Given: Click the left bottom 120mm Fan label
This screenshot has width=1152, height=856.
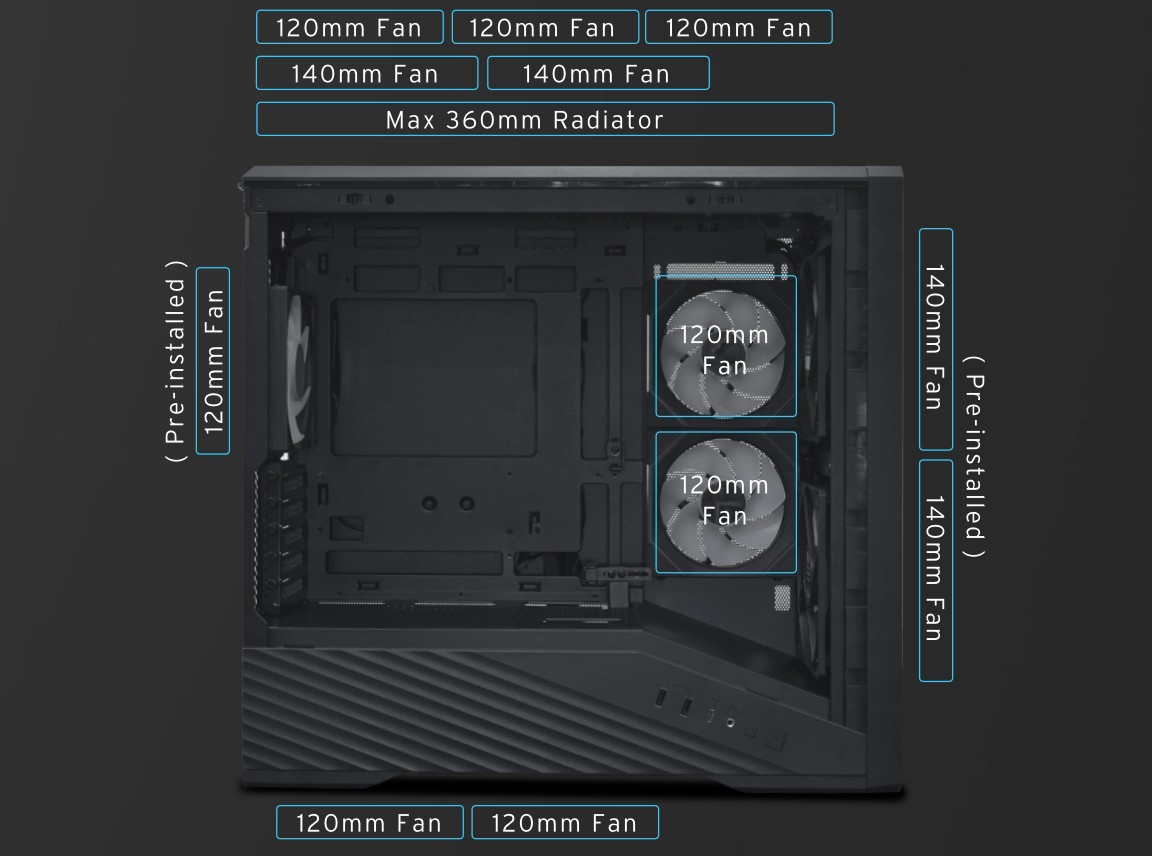Looking at the screenshot, I should click(370, 822).
